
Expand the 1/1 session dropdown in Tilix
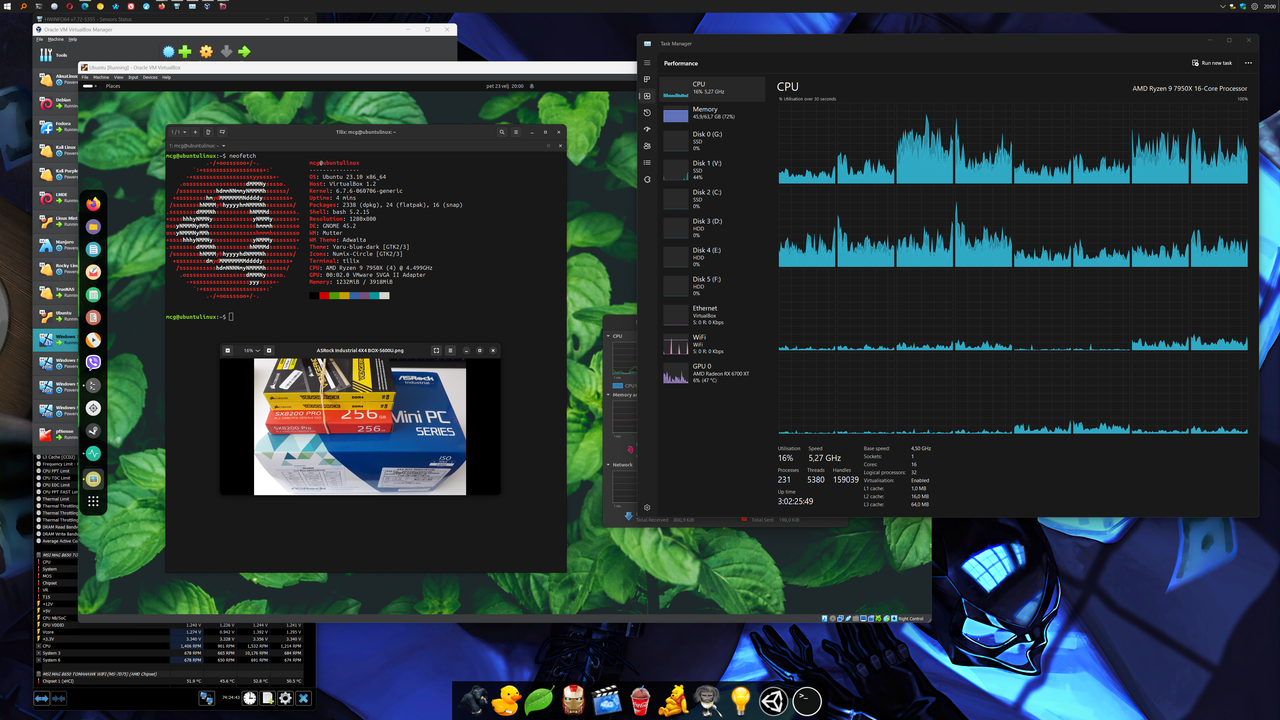pyautogui.click(x=177, y=131)
